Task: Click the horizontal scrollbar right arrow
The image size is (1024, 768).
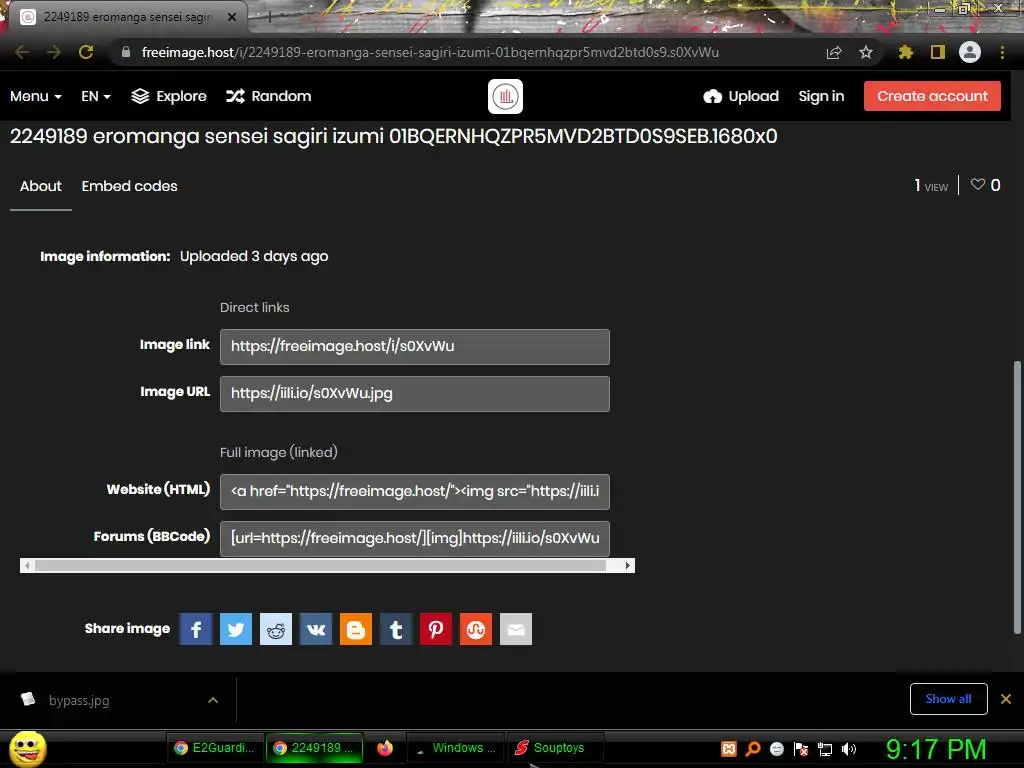Action: 628,566
